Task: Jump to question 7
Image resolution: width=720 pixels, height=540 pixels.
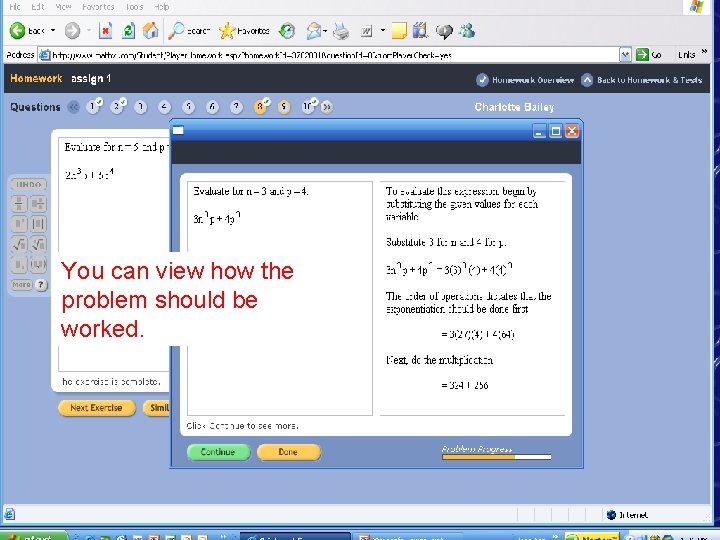Action: click(x=236, y=107)
